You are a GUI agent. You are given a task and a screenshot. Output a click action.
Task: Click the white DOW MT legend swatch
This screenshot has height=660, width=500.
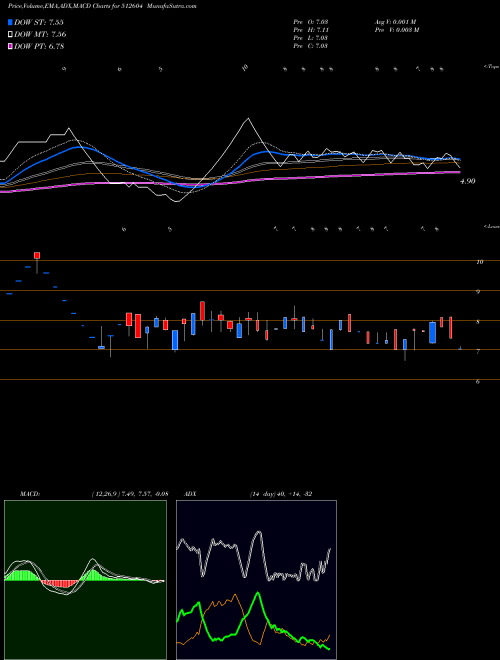click(x=10, y=35)
